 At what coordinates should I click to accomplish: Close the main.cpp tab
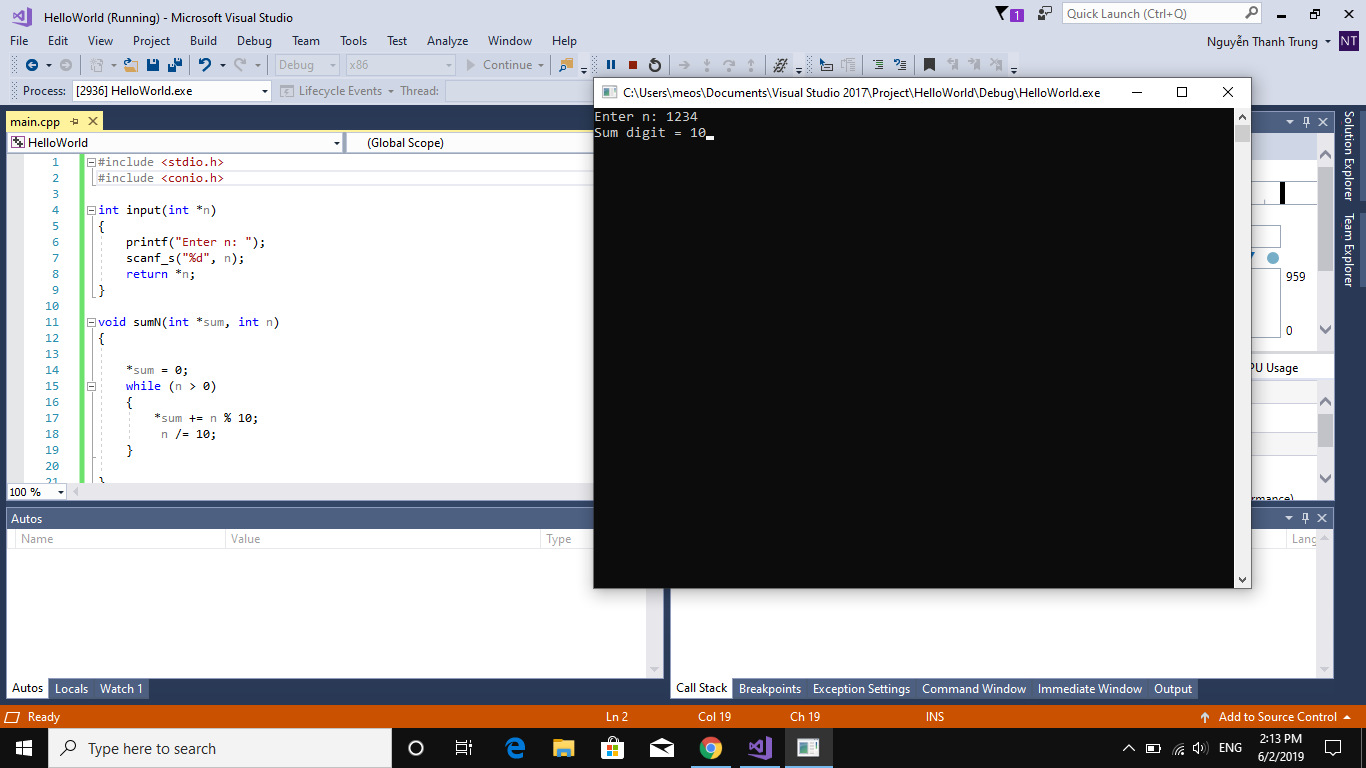pos(93,121)
